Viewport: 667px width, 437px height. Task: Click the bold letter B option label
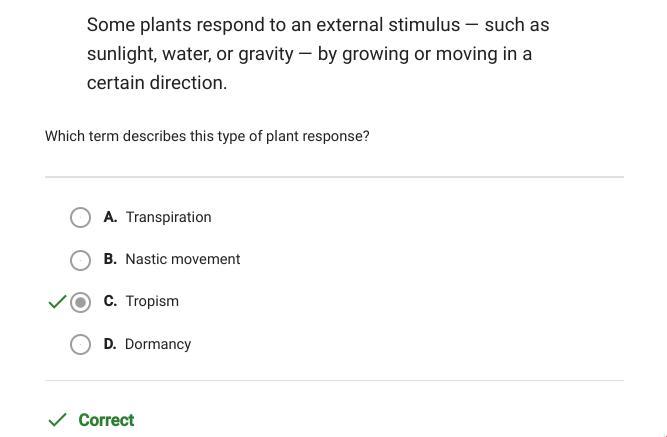coord(110,259)
